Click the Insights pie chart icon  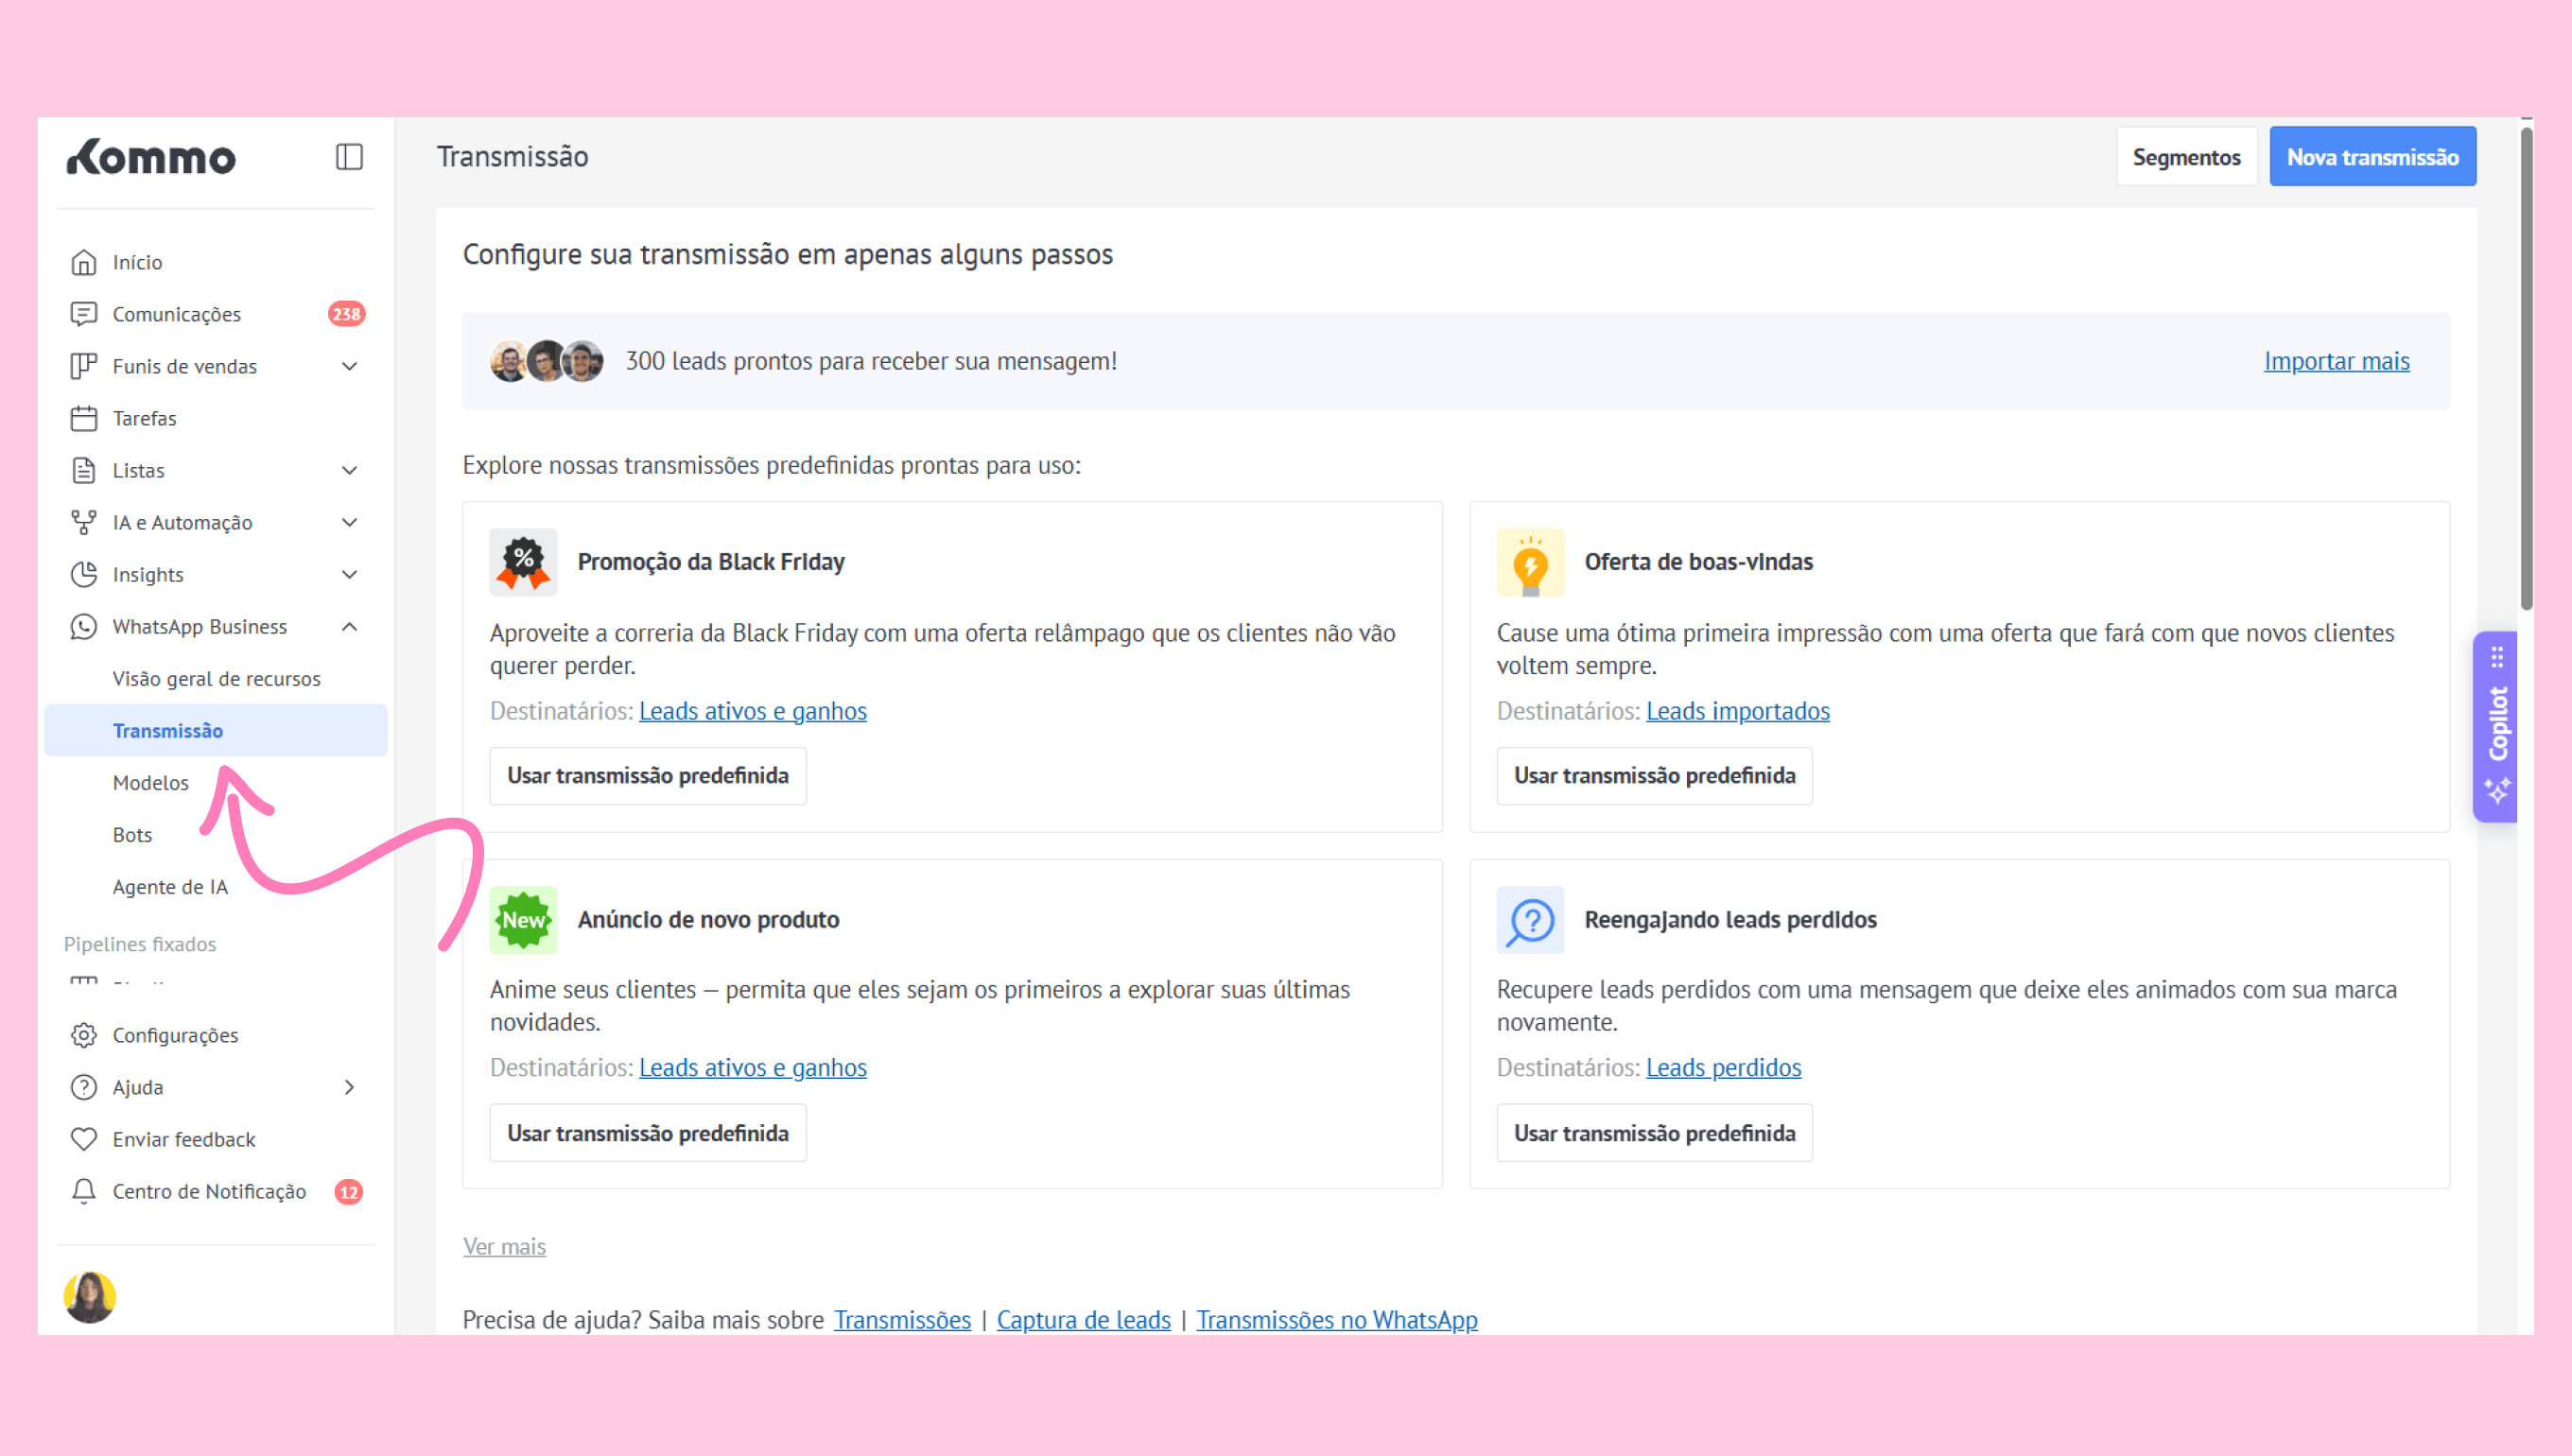[x=84, y=574]
